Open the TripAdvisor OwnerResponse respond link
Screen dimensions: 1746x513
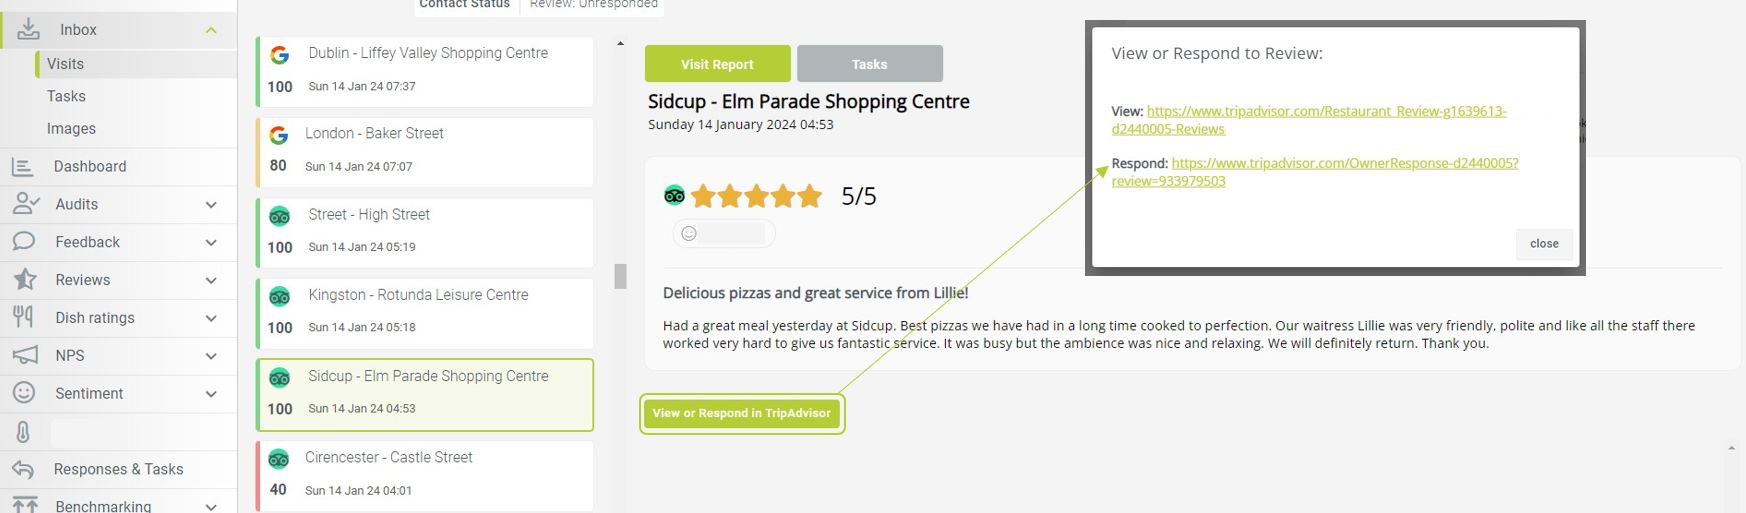[1316, 172]
